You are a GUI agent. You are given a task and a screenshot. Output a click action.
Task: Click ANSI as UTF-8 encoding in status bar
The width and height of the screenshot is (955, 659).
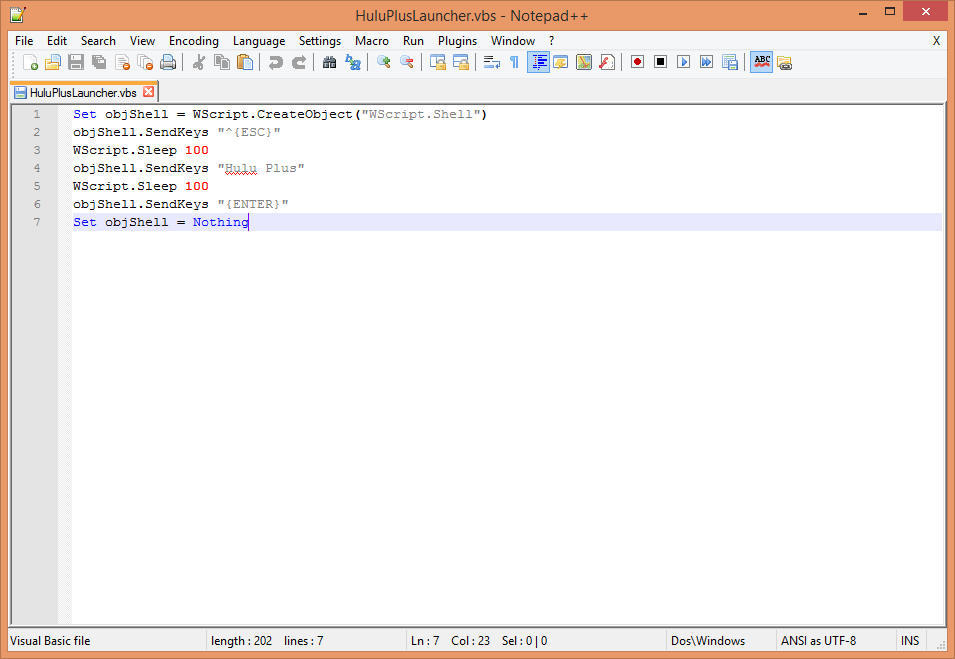[819, 641]
